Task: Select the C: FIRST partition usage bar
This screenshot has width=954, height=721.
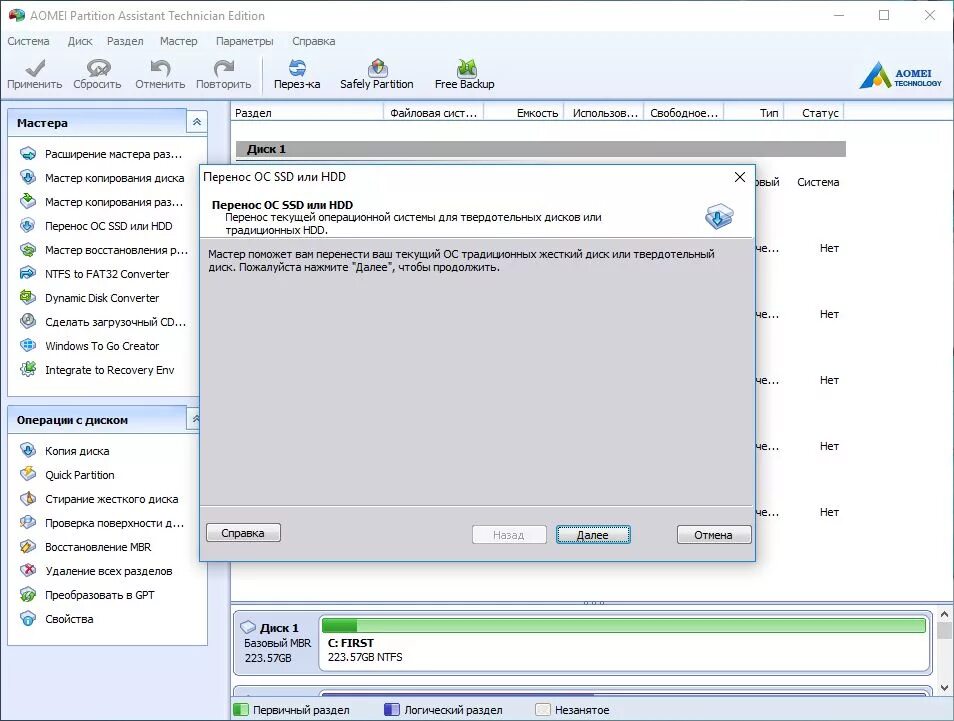Action: tap(624, 625)
